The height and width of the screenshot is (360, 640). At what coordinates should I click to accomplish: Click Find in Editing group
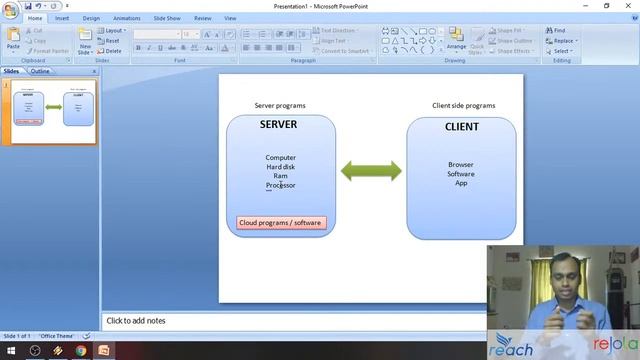coord(556,31)
